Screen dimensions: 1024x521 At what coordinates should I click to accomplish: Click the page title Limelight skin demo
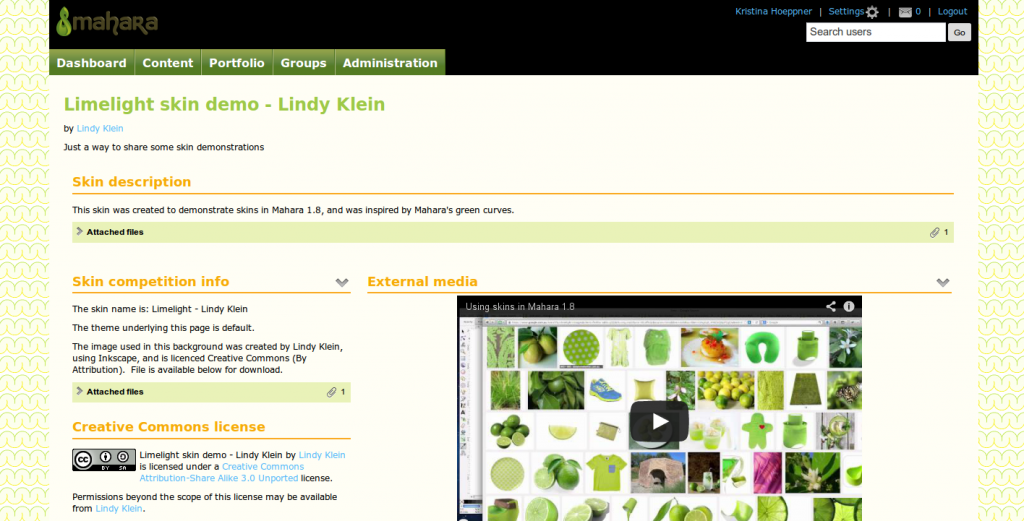coord(225,104)
